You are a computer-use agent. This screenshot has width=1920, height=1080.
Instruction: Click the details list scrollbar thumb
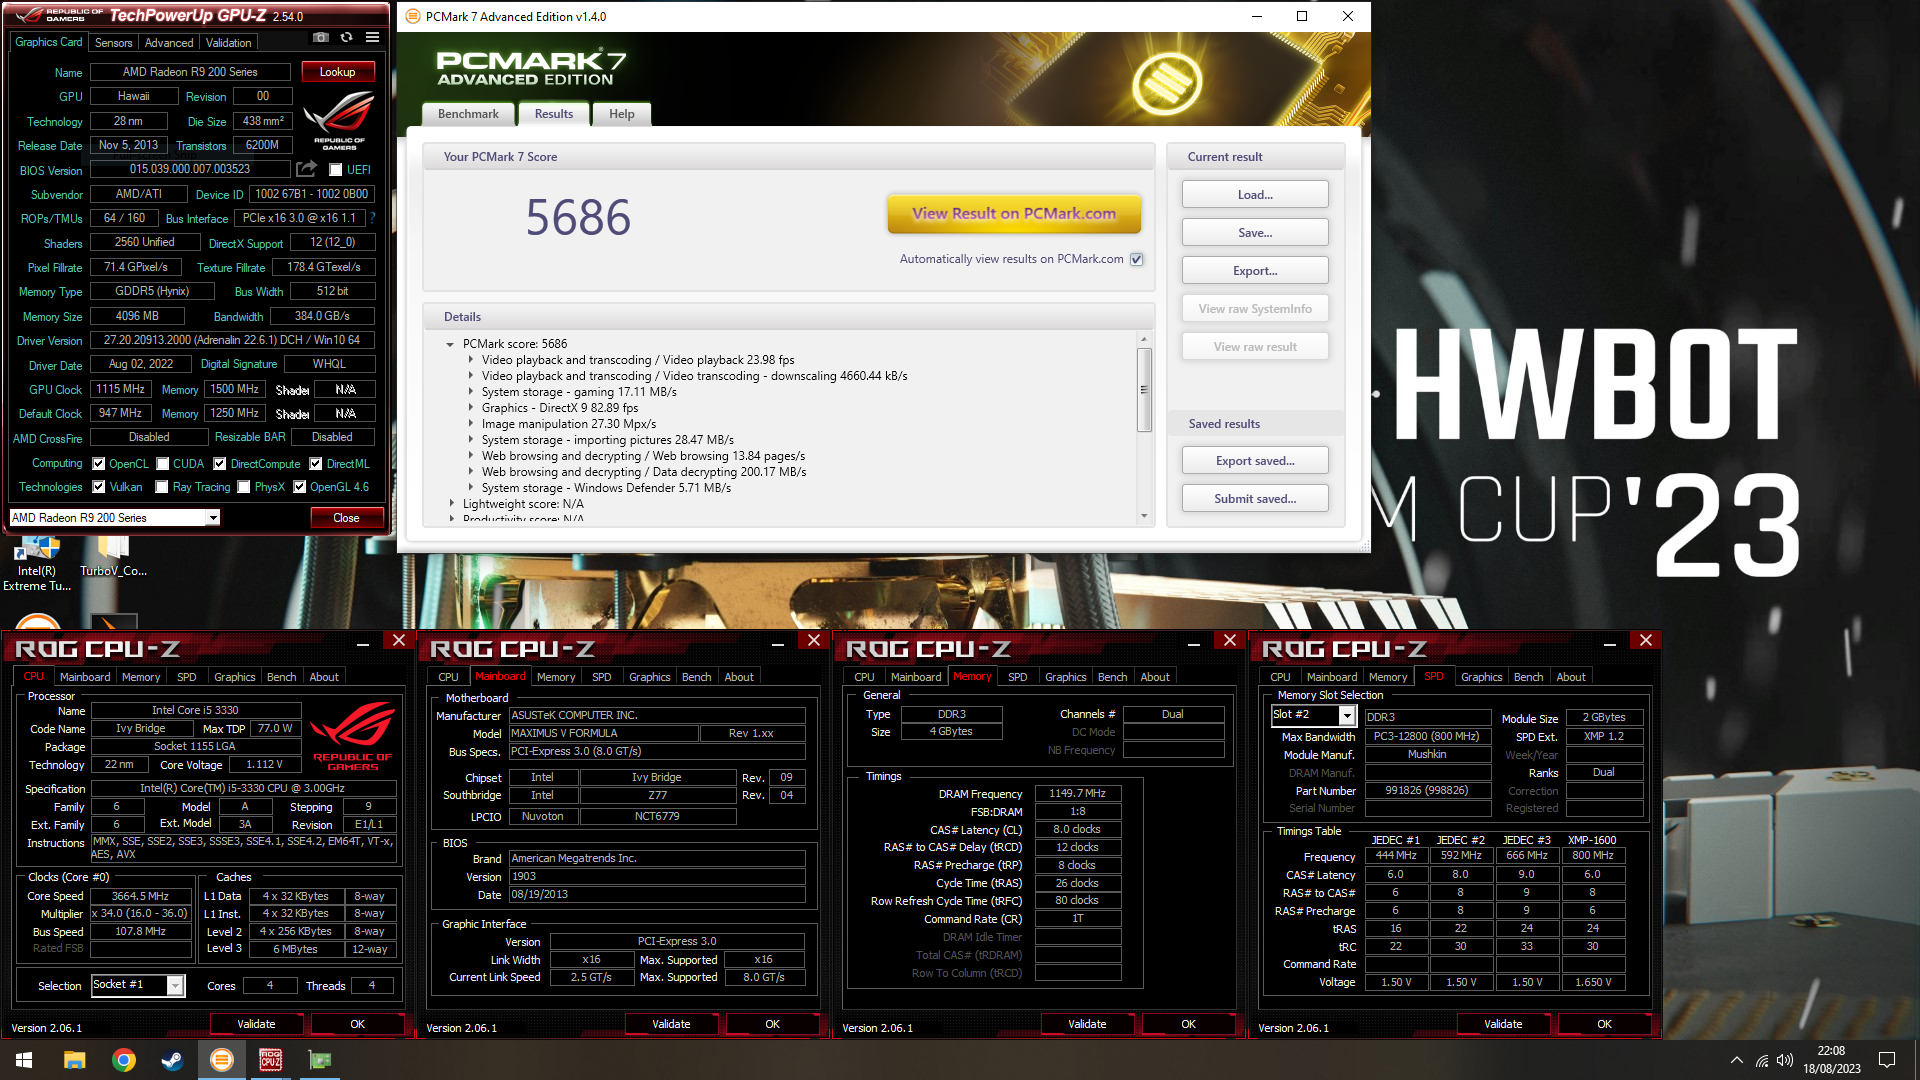pyautogui.click(x=1144, y=390)
